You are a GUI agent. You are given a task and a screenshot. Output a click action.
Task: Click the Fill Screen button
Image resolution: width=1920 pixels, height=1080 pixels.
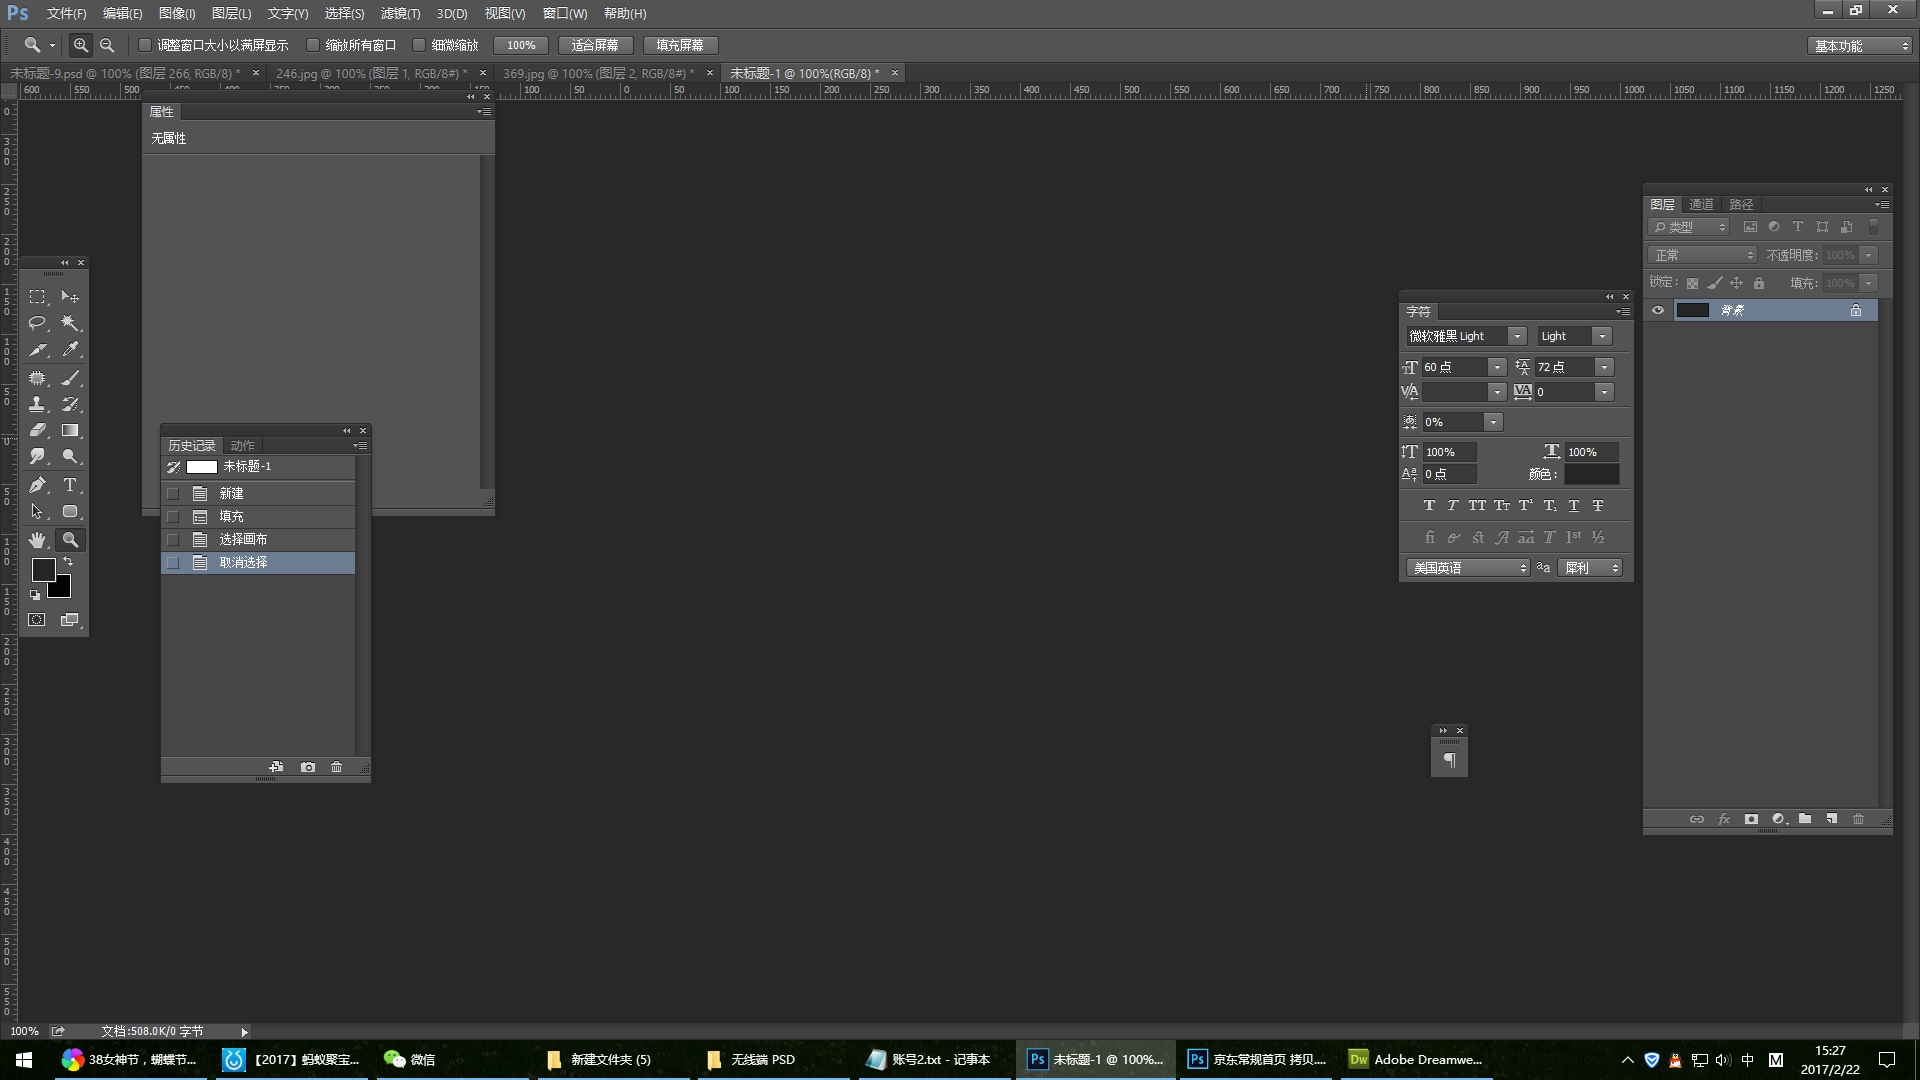[680, 45]
